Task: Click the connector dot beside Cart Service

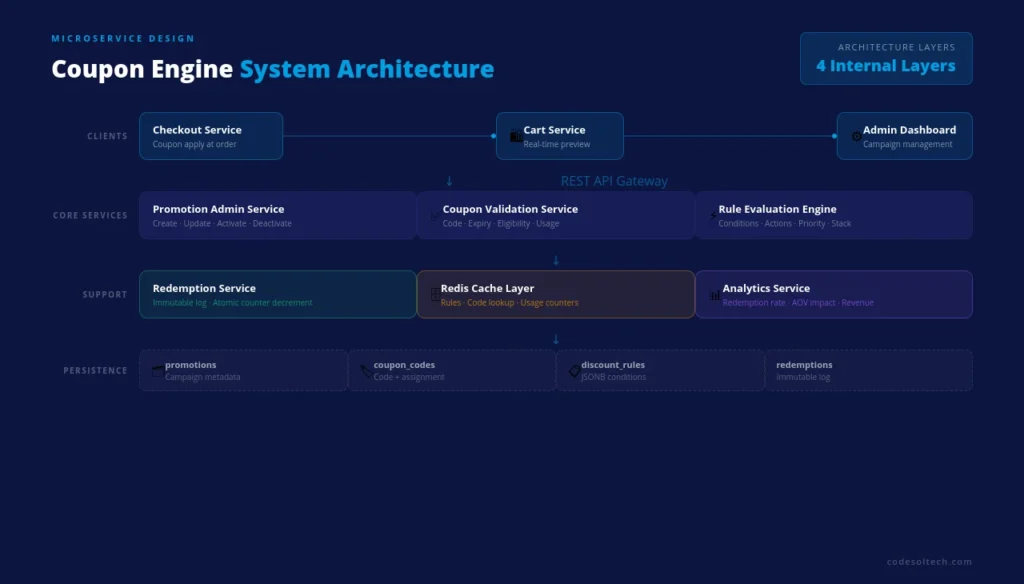Action: [493, 136]
